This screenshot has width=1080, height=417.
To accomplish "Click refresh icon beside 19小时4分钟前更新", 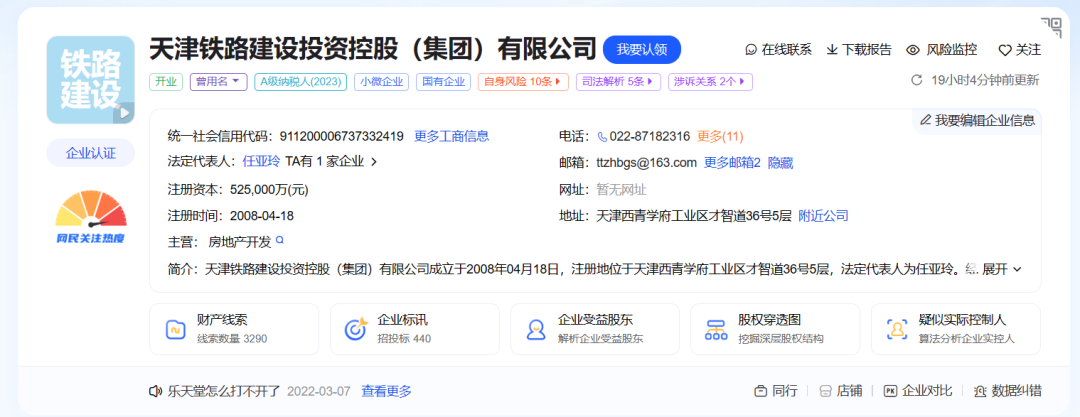I will tap(916, 80).
